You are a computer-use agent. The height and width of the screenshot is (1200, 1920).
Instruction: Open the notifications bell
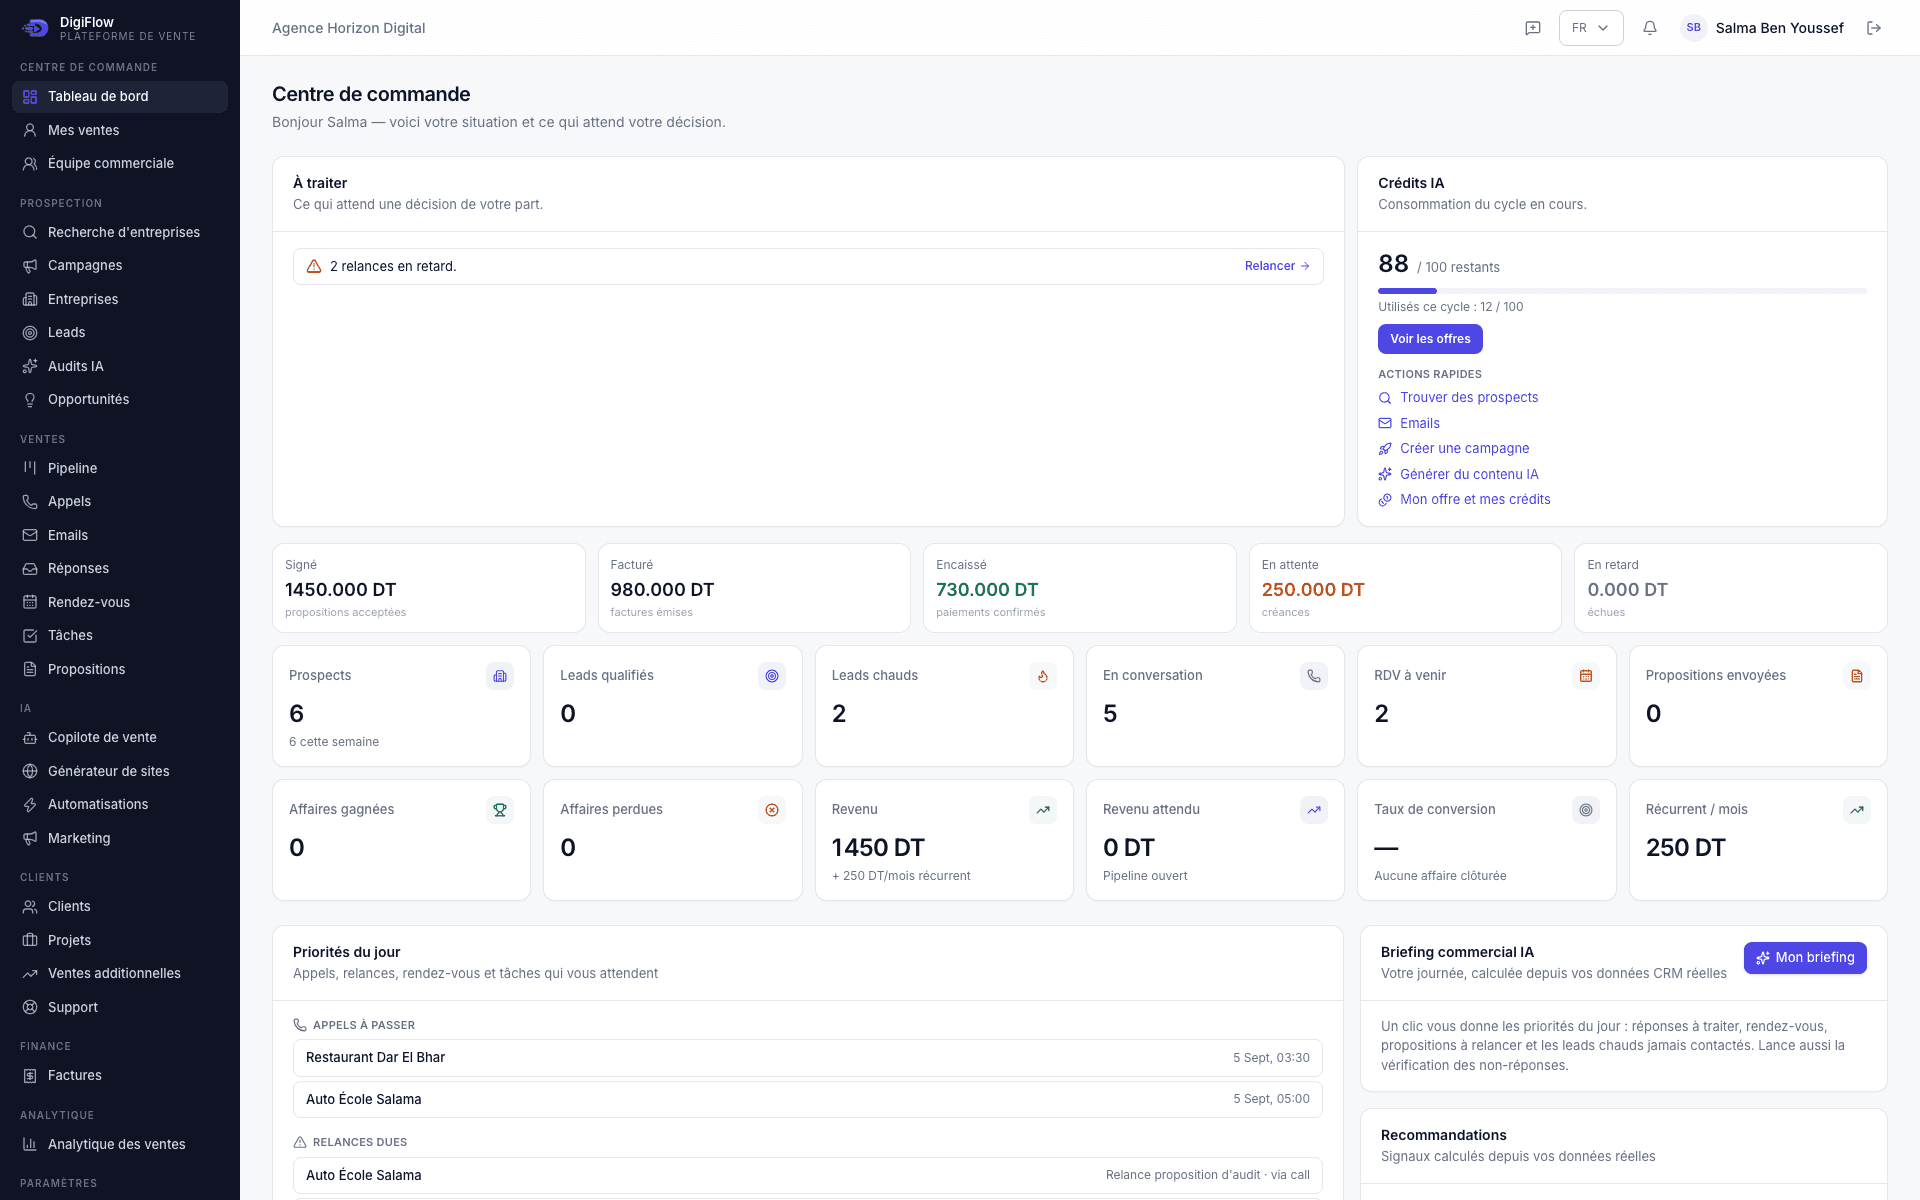(x=1650, y=28)
